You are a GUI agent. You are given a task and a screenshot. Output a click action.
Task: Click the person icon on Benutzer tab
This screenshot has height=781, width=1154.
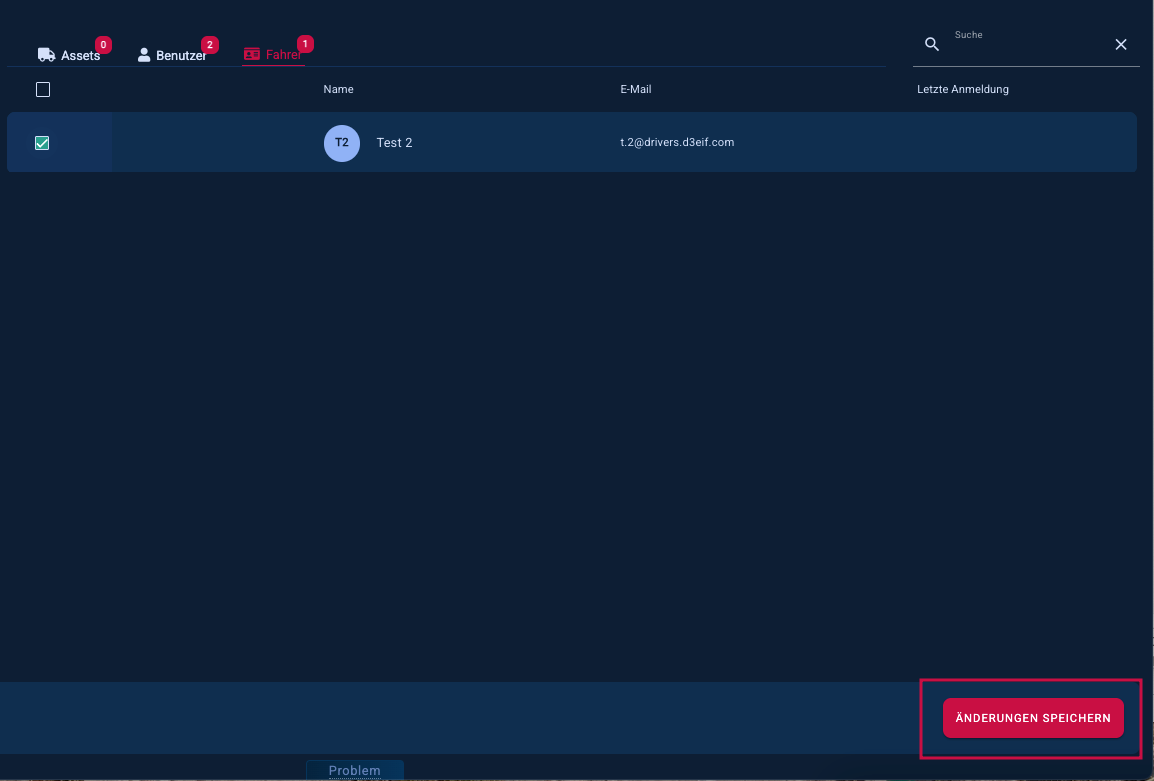[144, 55]
